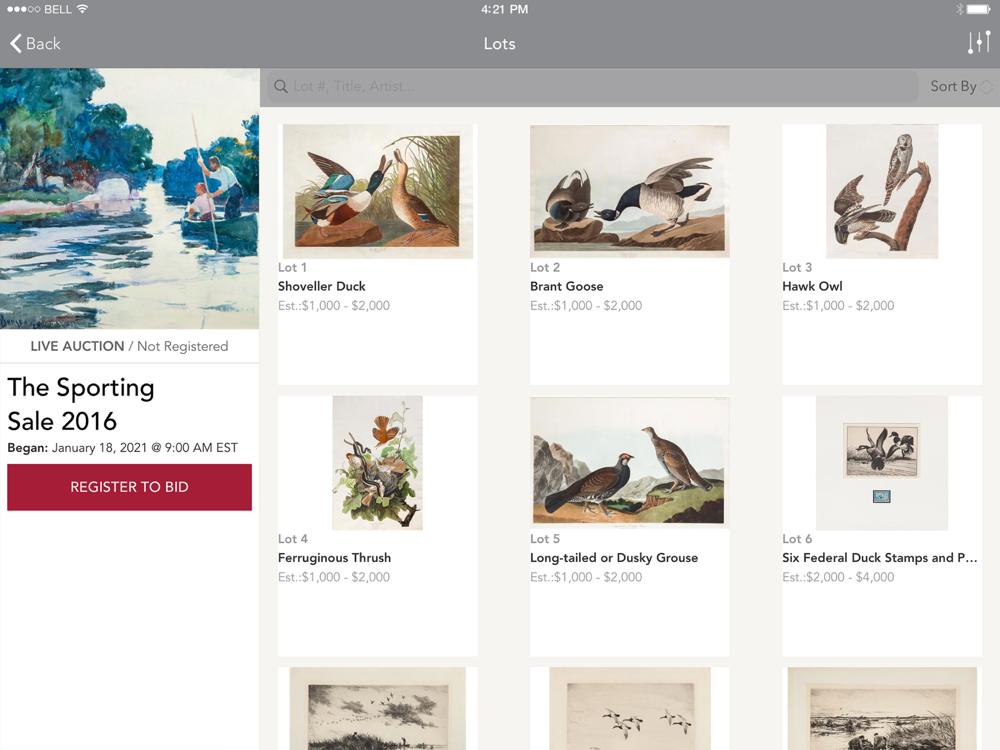Tap the Not Registered status text
Viewport: 1000px width, 750px height.
click(x=182, y=346)
